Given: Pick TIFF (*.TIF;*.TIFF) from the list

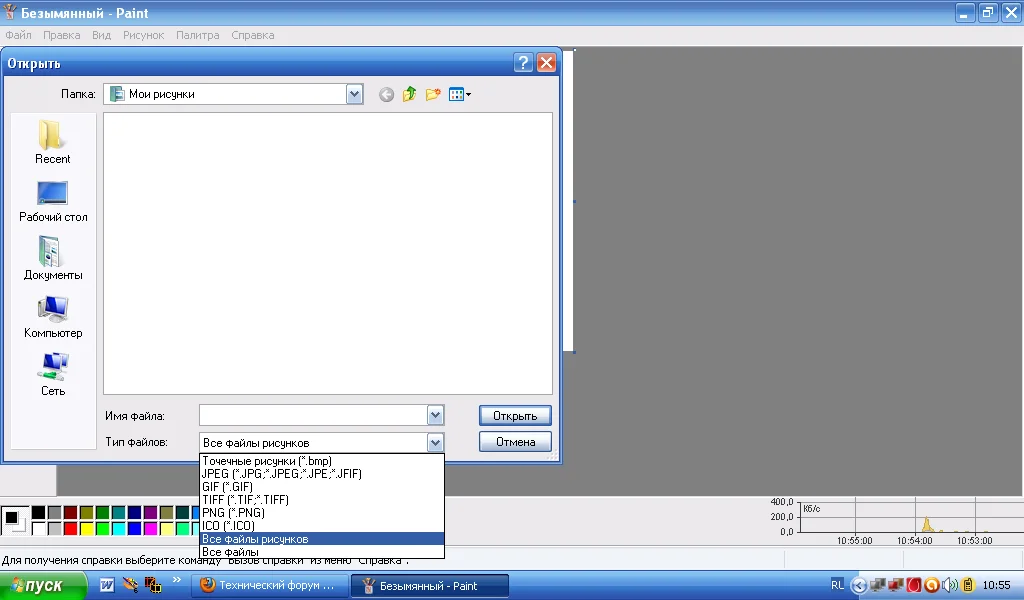Looking at the screenshot, I should 321,500.
